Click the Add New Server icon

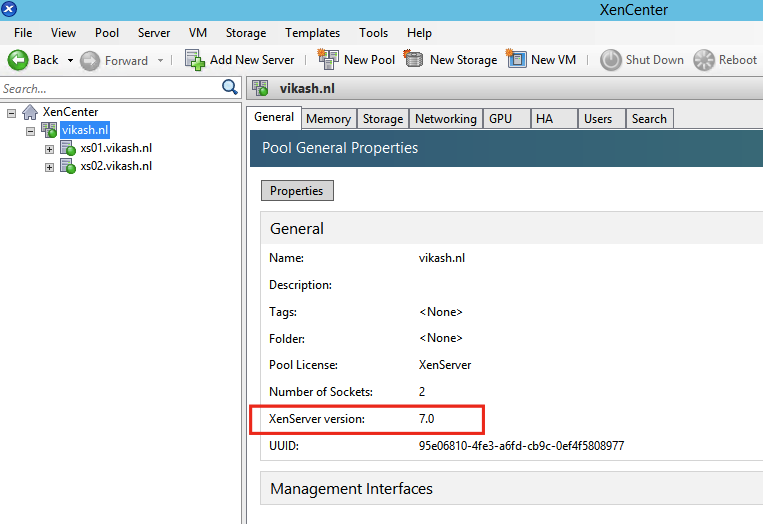(x=195, y=60)
